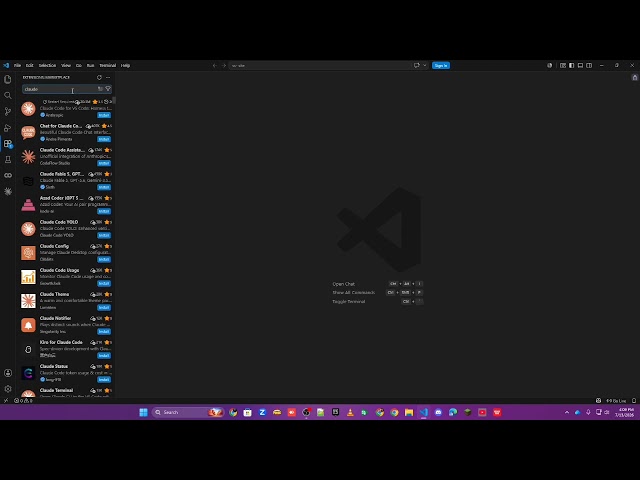Navigate forward with the right arrow
Image resolution: width=640 pixels, height=480 pixels.
224,65
